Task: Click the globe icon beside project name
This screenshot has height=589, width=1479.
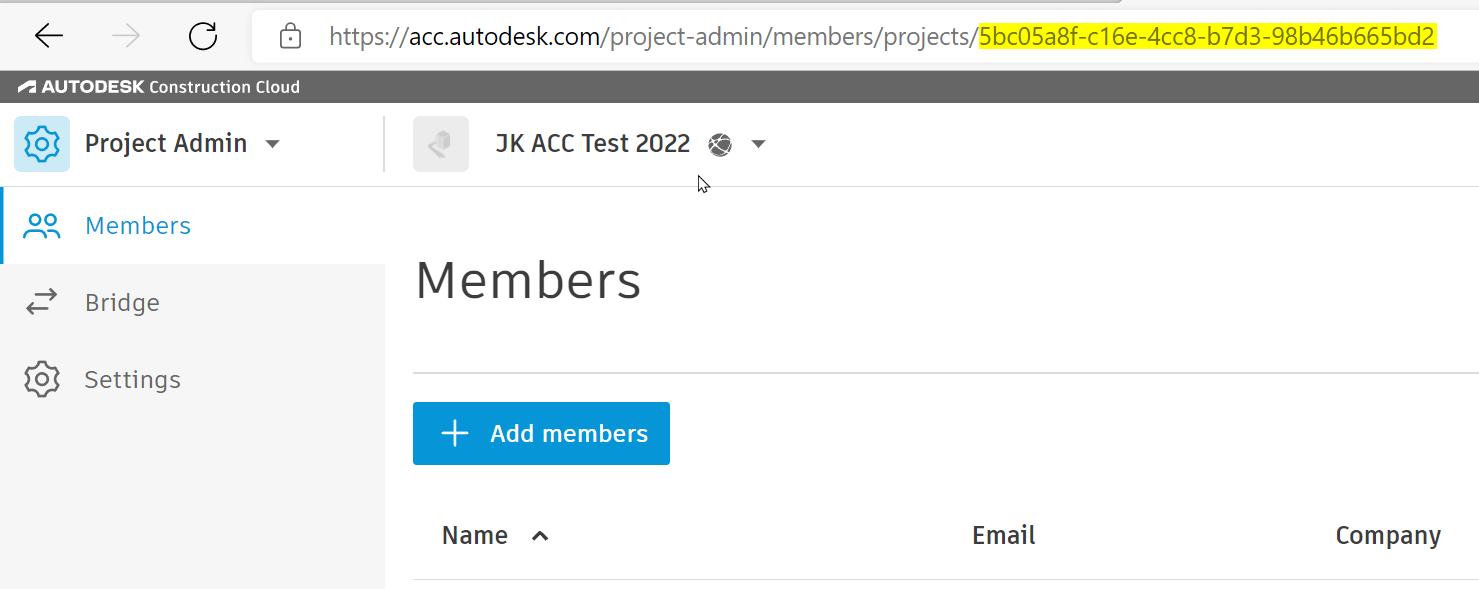Action: click(720, 145)
